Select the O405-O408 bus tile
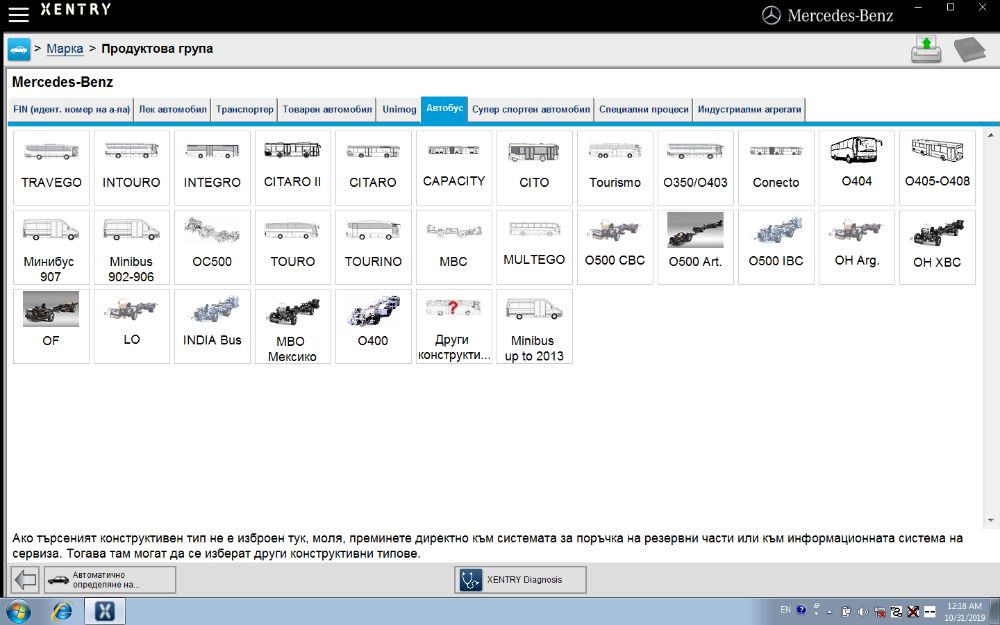1000x625 pixels. [x=937, y=168]
